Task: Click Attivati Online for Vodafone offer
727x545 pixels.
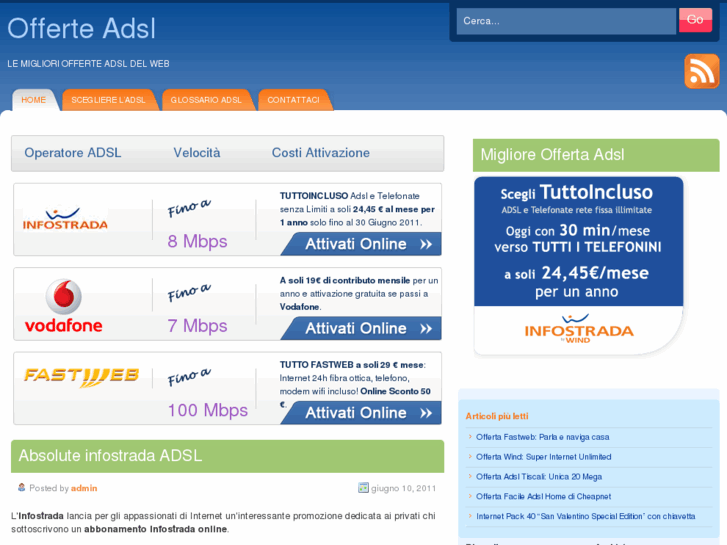Action: tap(362, 328)
